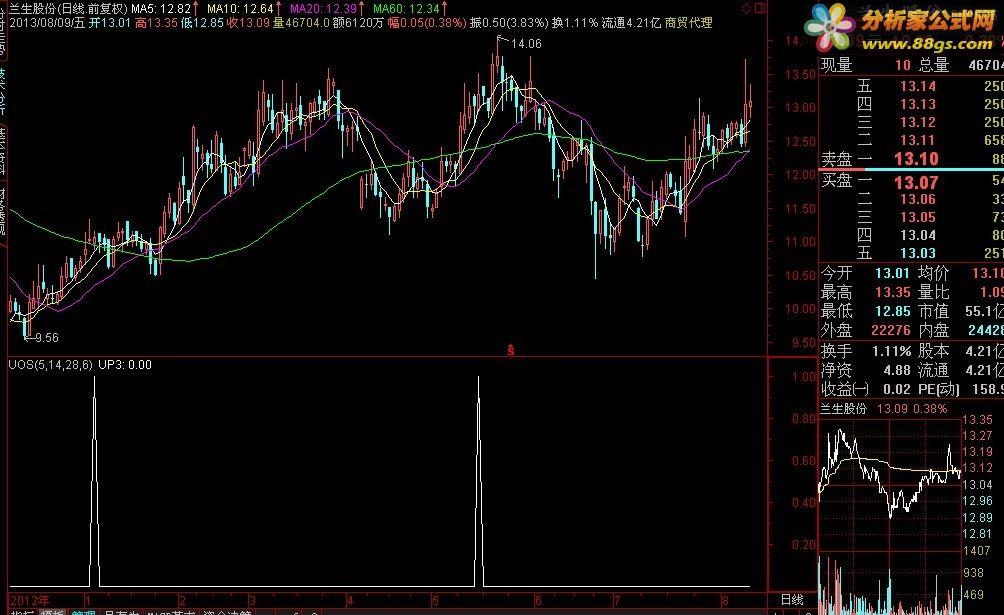Click the MA5: 12.82 indicator label
This screenshot has width=1004, height=615.
pyautogui.click(x=161, y=9)
